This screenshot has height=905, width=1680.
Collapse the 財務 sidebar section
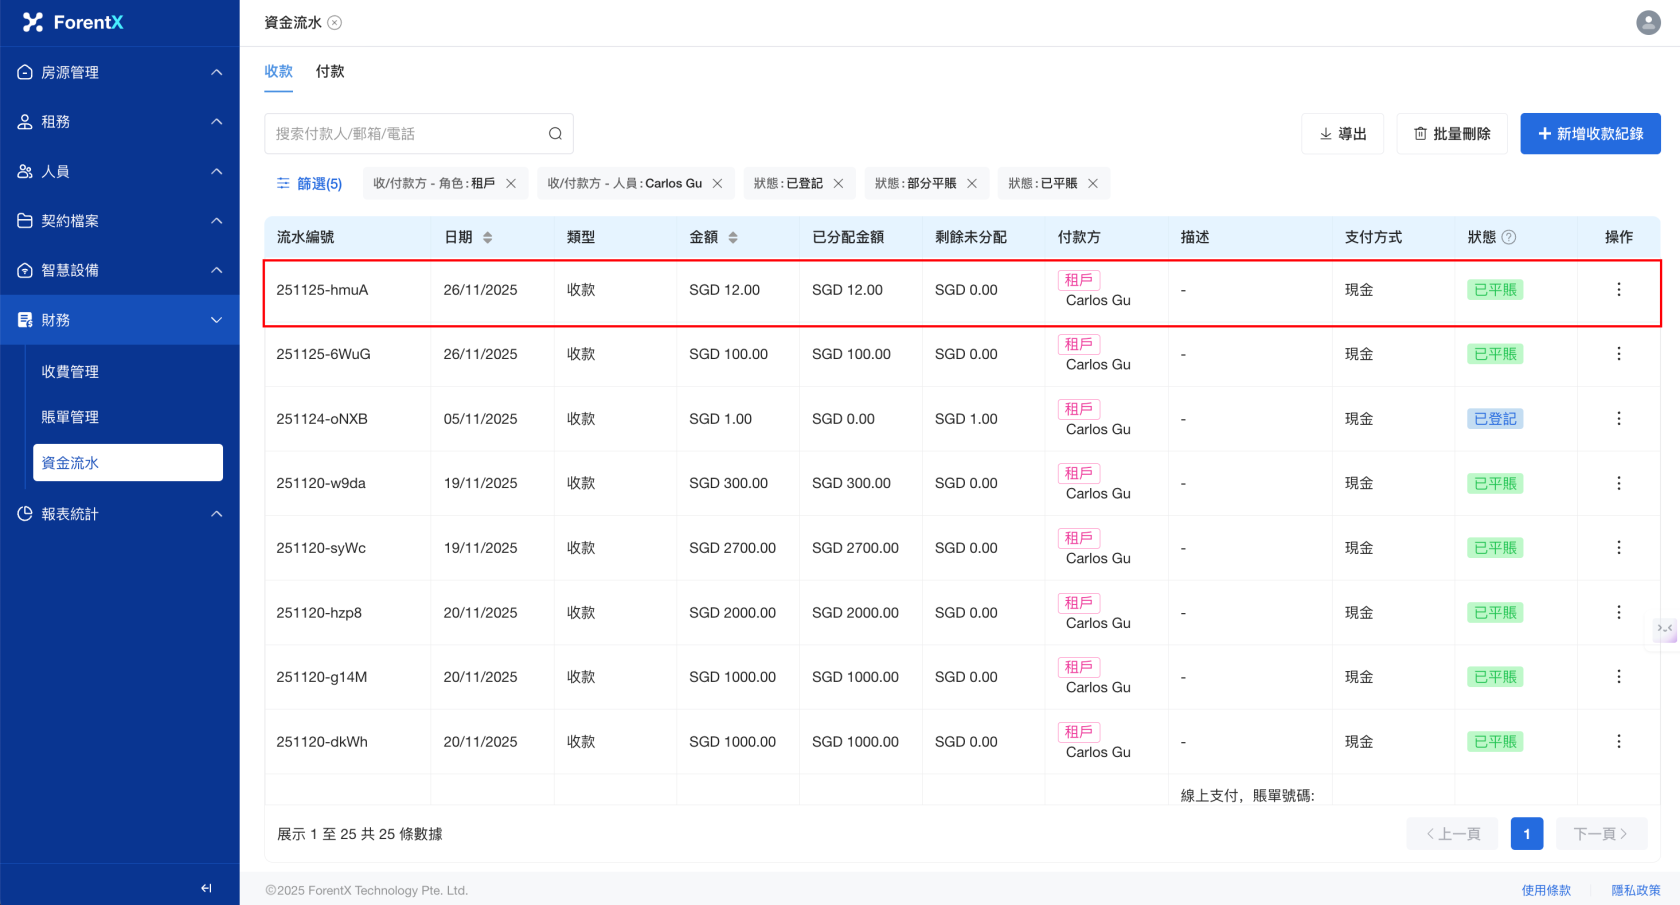[x=120, y=320]
